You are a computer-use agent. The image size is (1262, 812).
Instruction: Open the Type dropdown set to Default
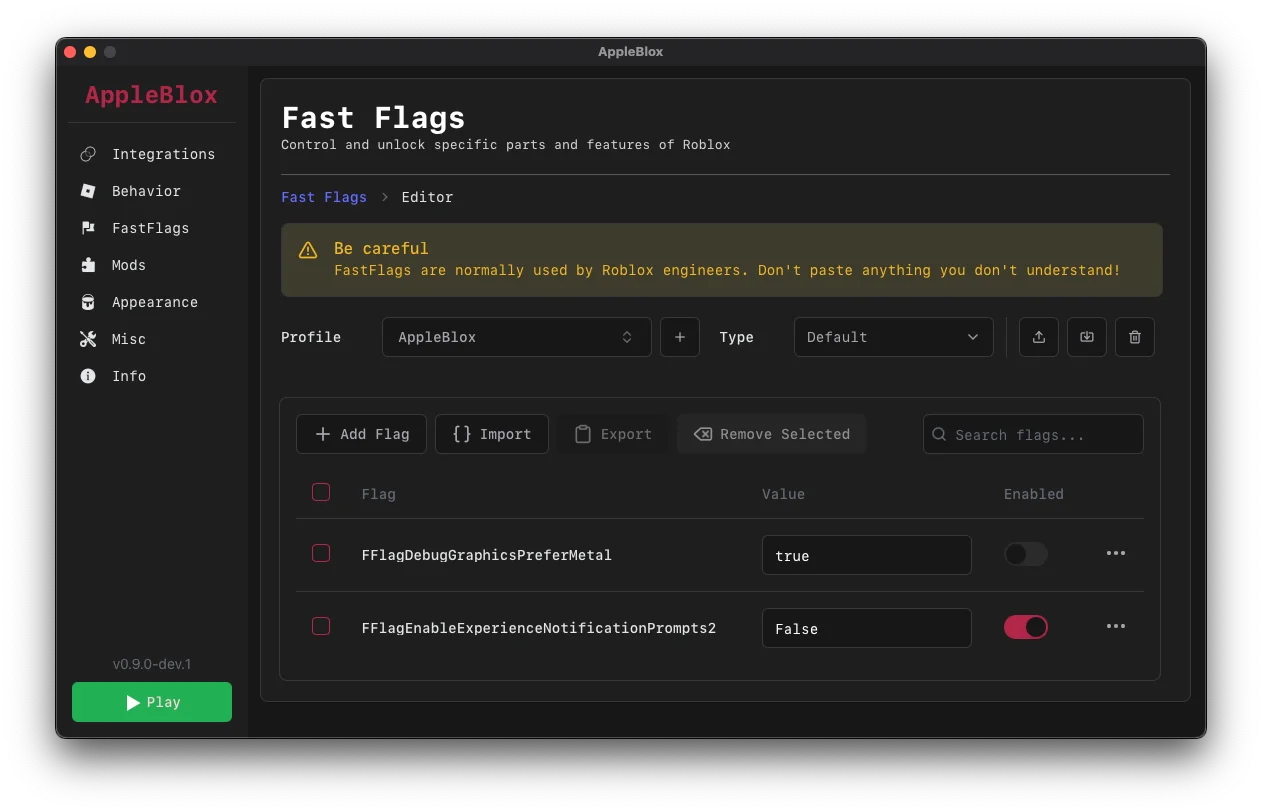[x=893, y=337]
